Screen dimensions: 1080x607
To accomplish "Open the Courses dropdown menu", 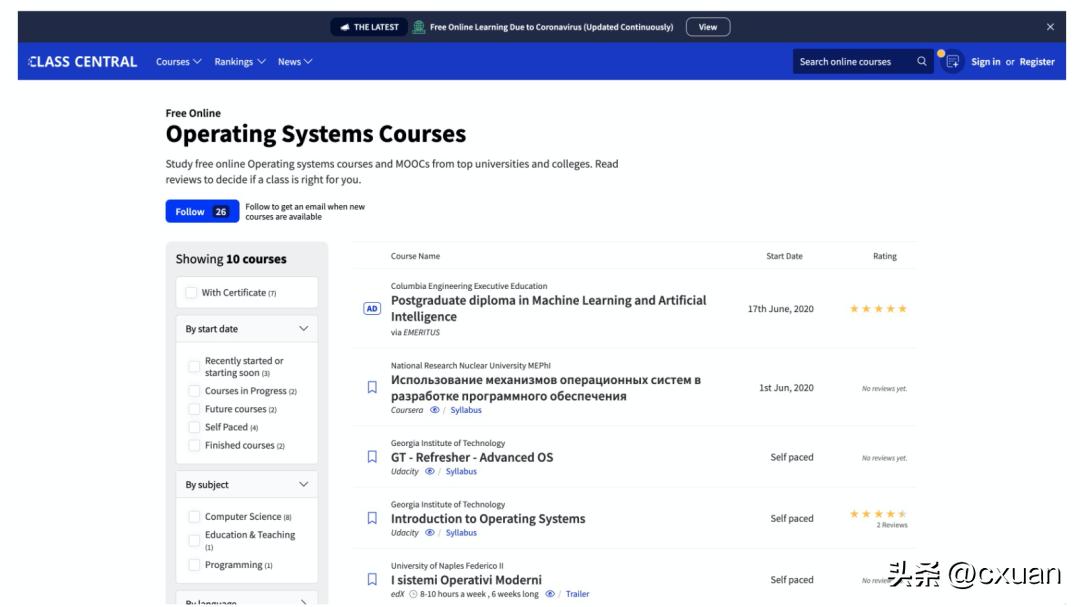I will pos(178,62).
